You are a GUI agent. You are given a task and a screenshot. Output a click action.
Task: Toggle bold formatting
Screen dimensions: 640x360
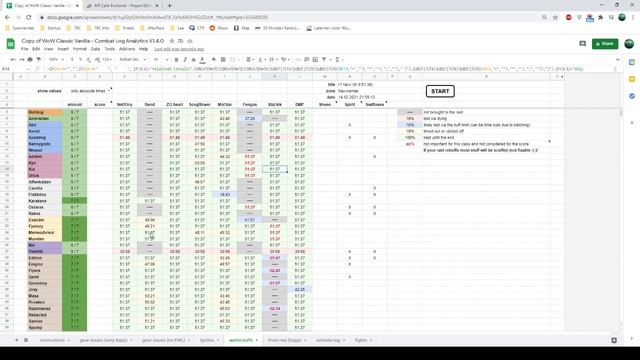(x=176, y=60)
